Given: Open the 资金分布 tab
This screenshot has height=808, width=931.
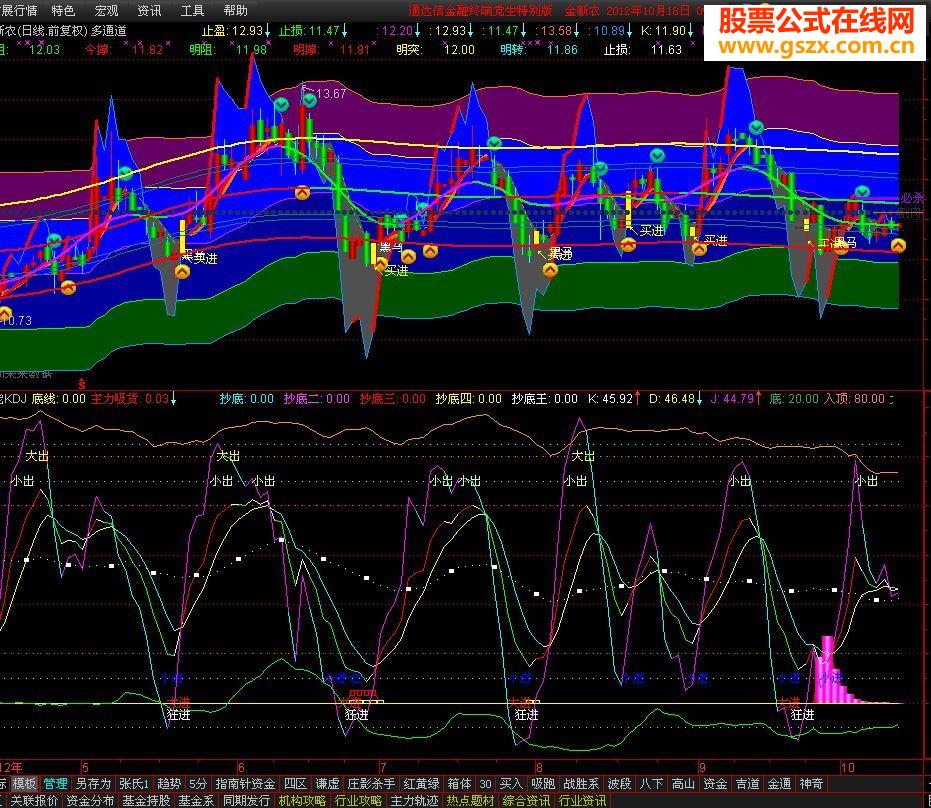Looking at the screenshot, I should (90, 800).
